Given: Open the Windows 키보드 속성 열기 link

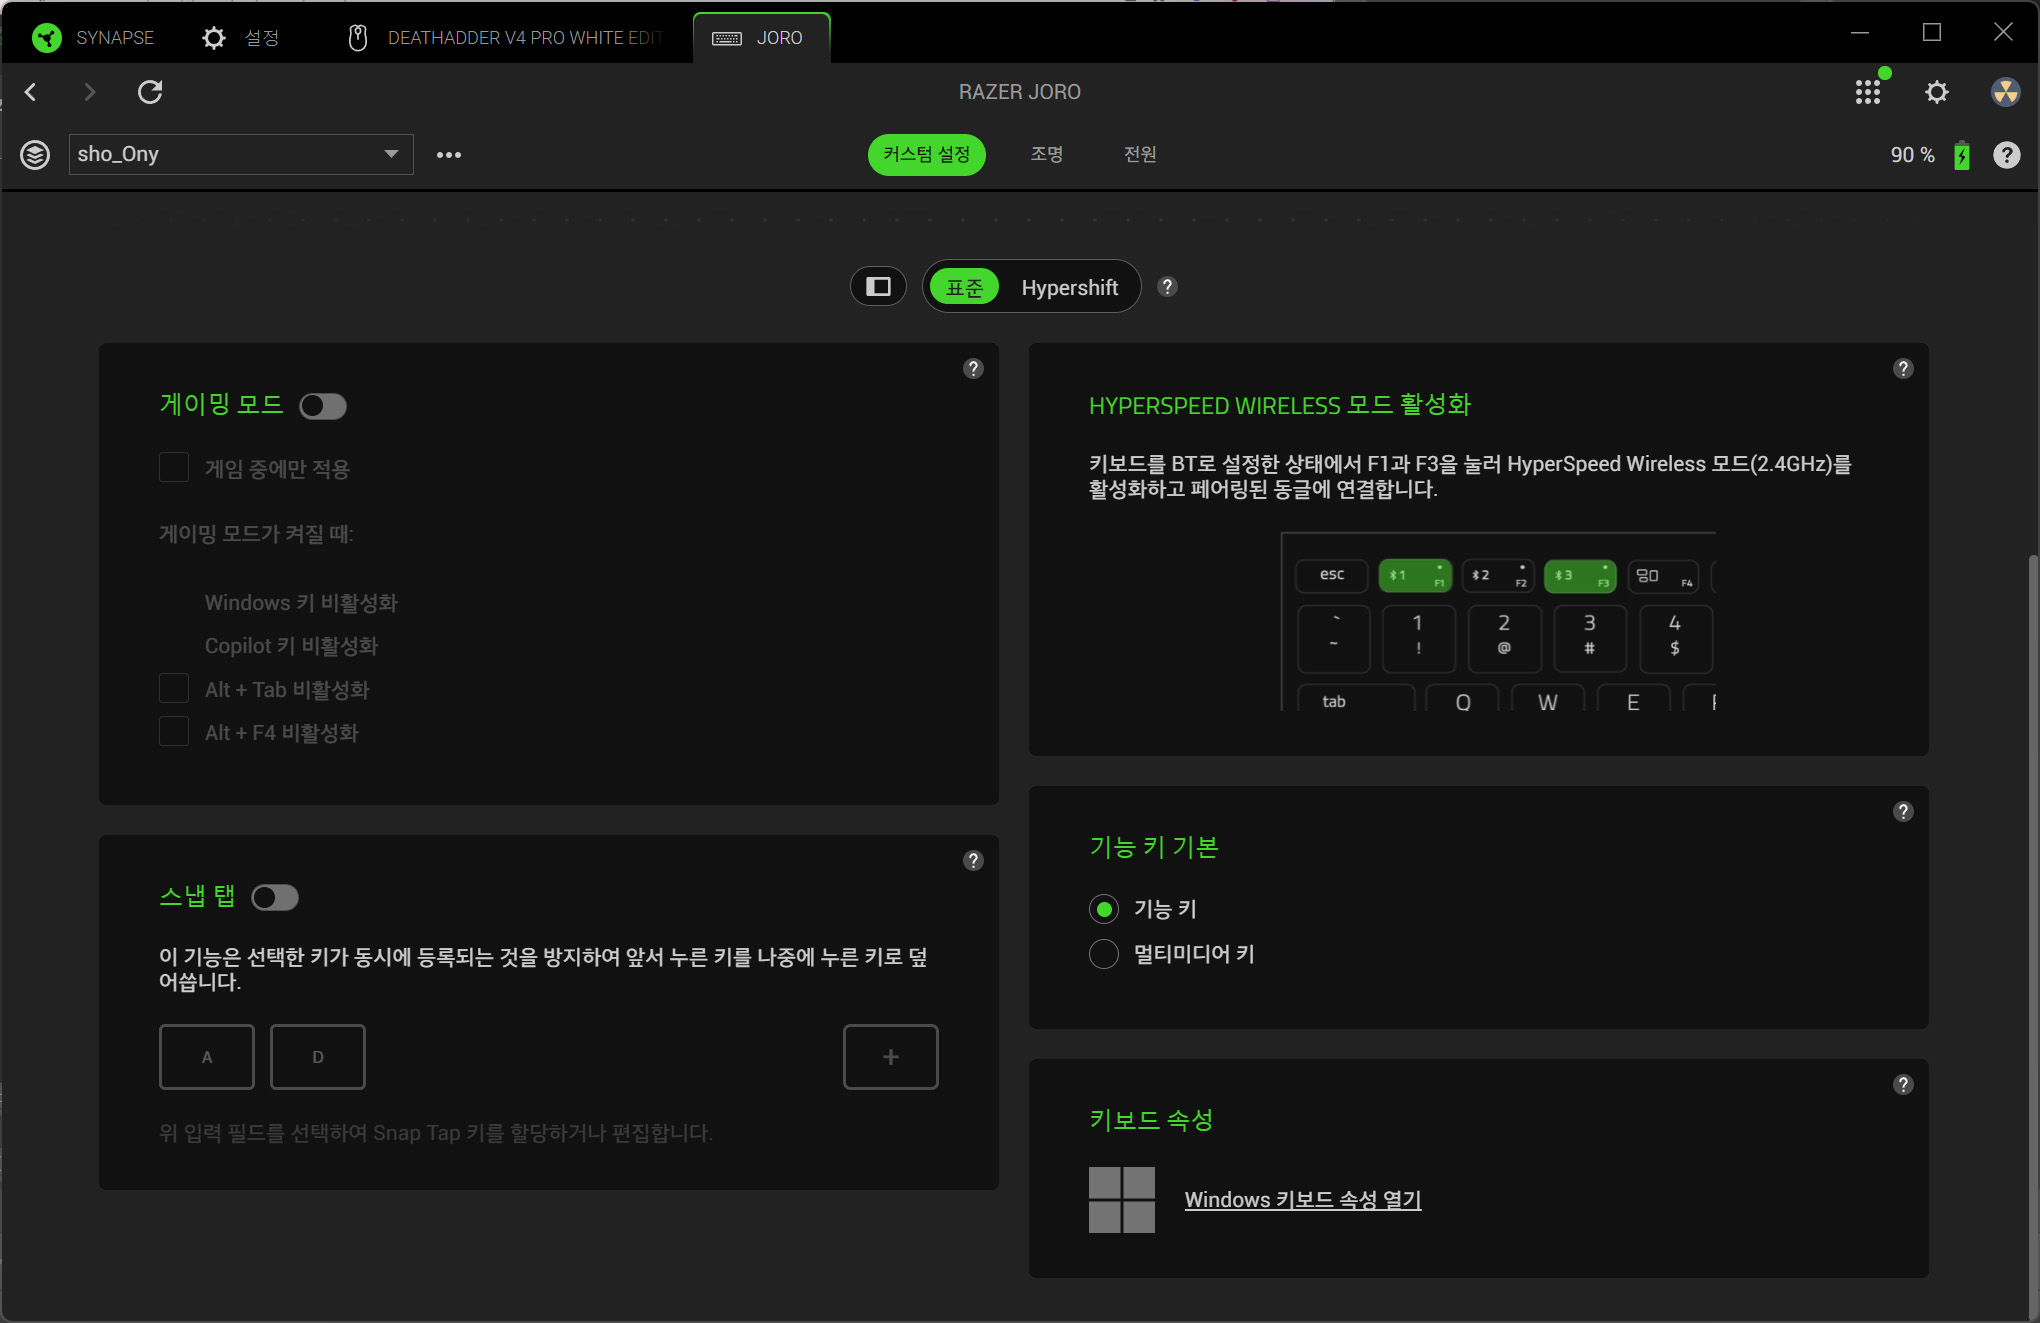Looking at the screenshot, I should (x=1302, y=1199).
